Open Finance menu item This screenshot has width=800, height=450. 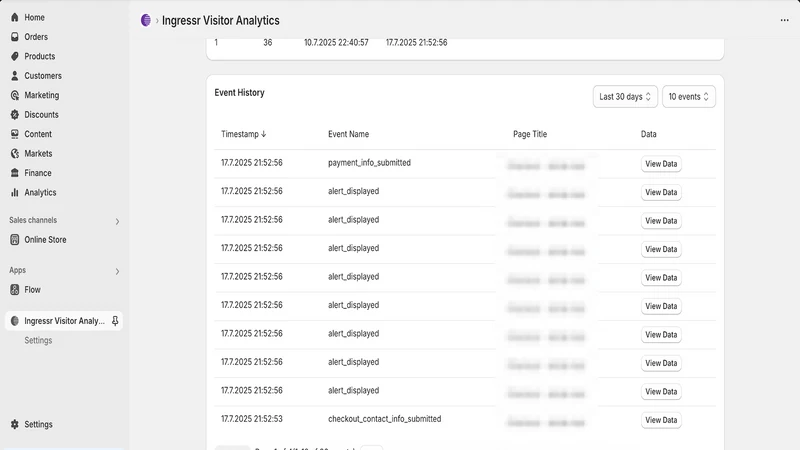(38, 172)
